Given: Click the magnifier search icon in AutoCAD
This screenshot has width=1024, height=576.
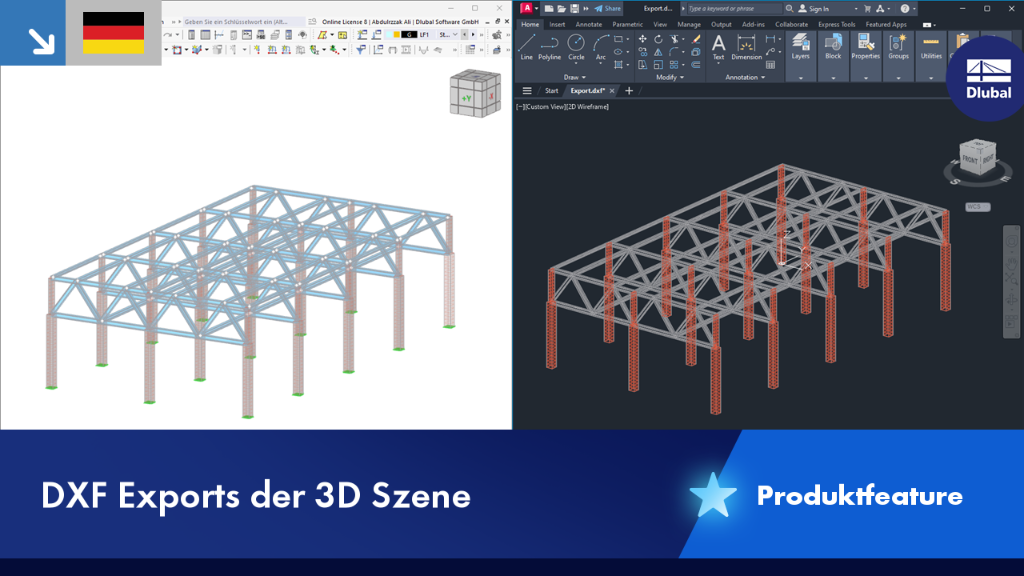Looking at the screenshot, I should (789, 8).
